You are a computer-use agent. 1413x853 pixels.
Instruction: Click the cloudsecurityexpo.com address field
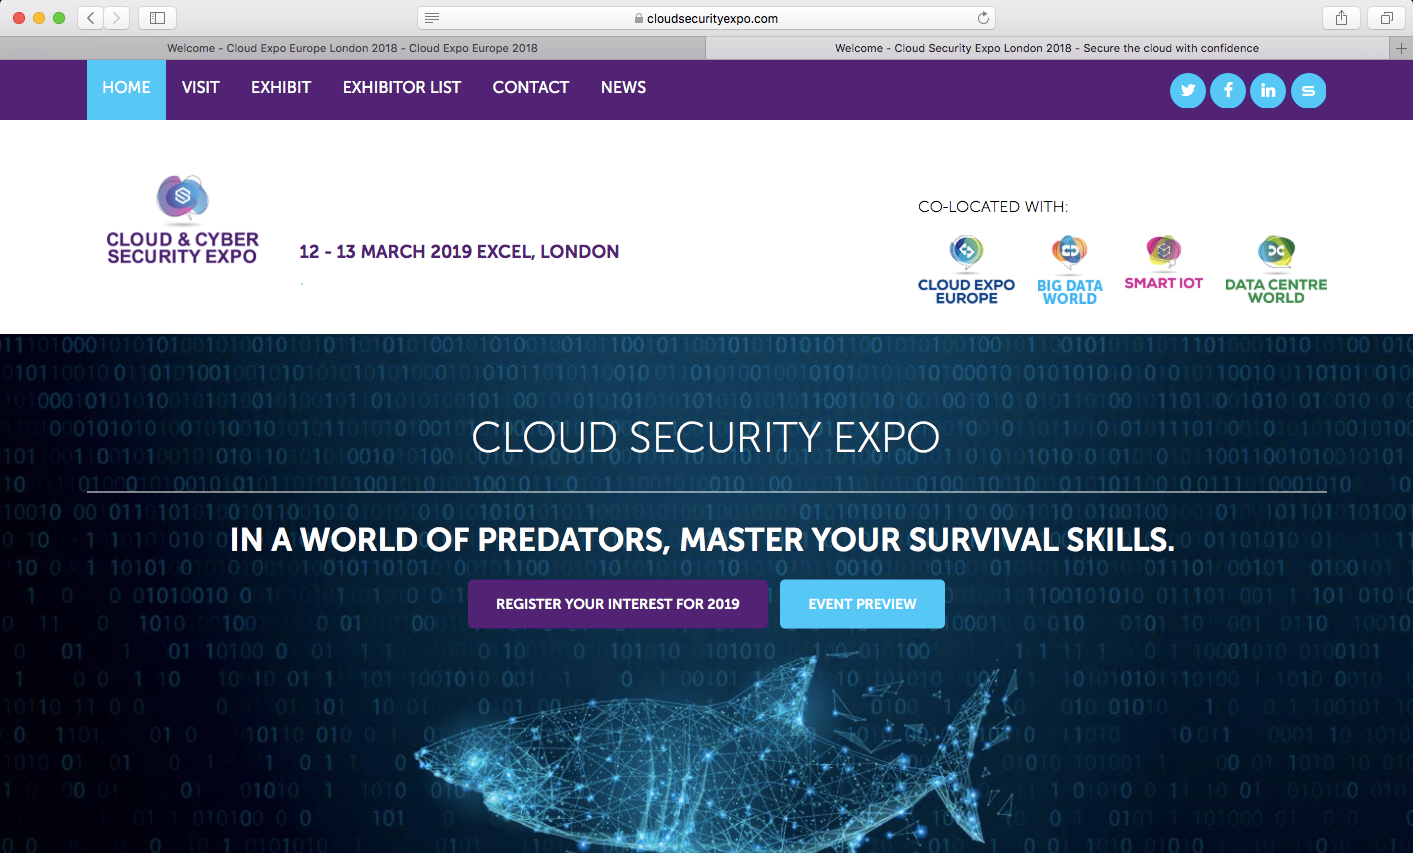point(706,18)
